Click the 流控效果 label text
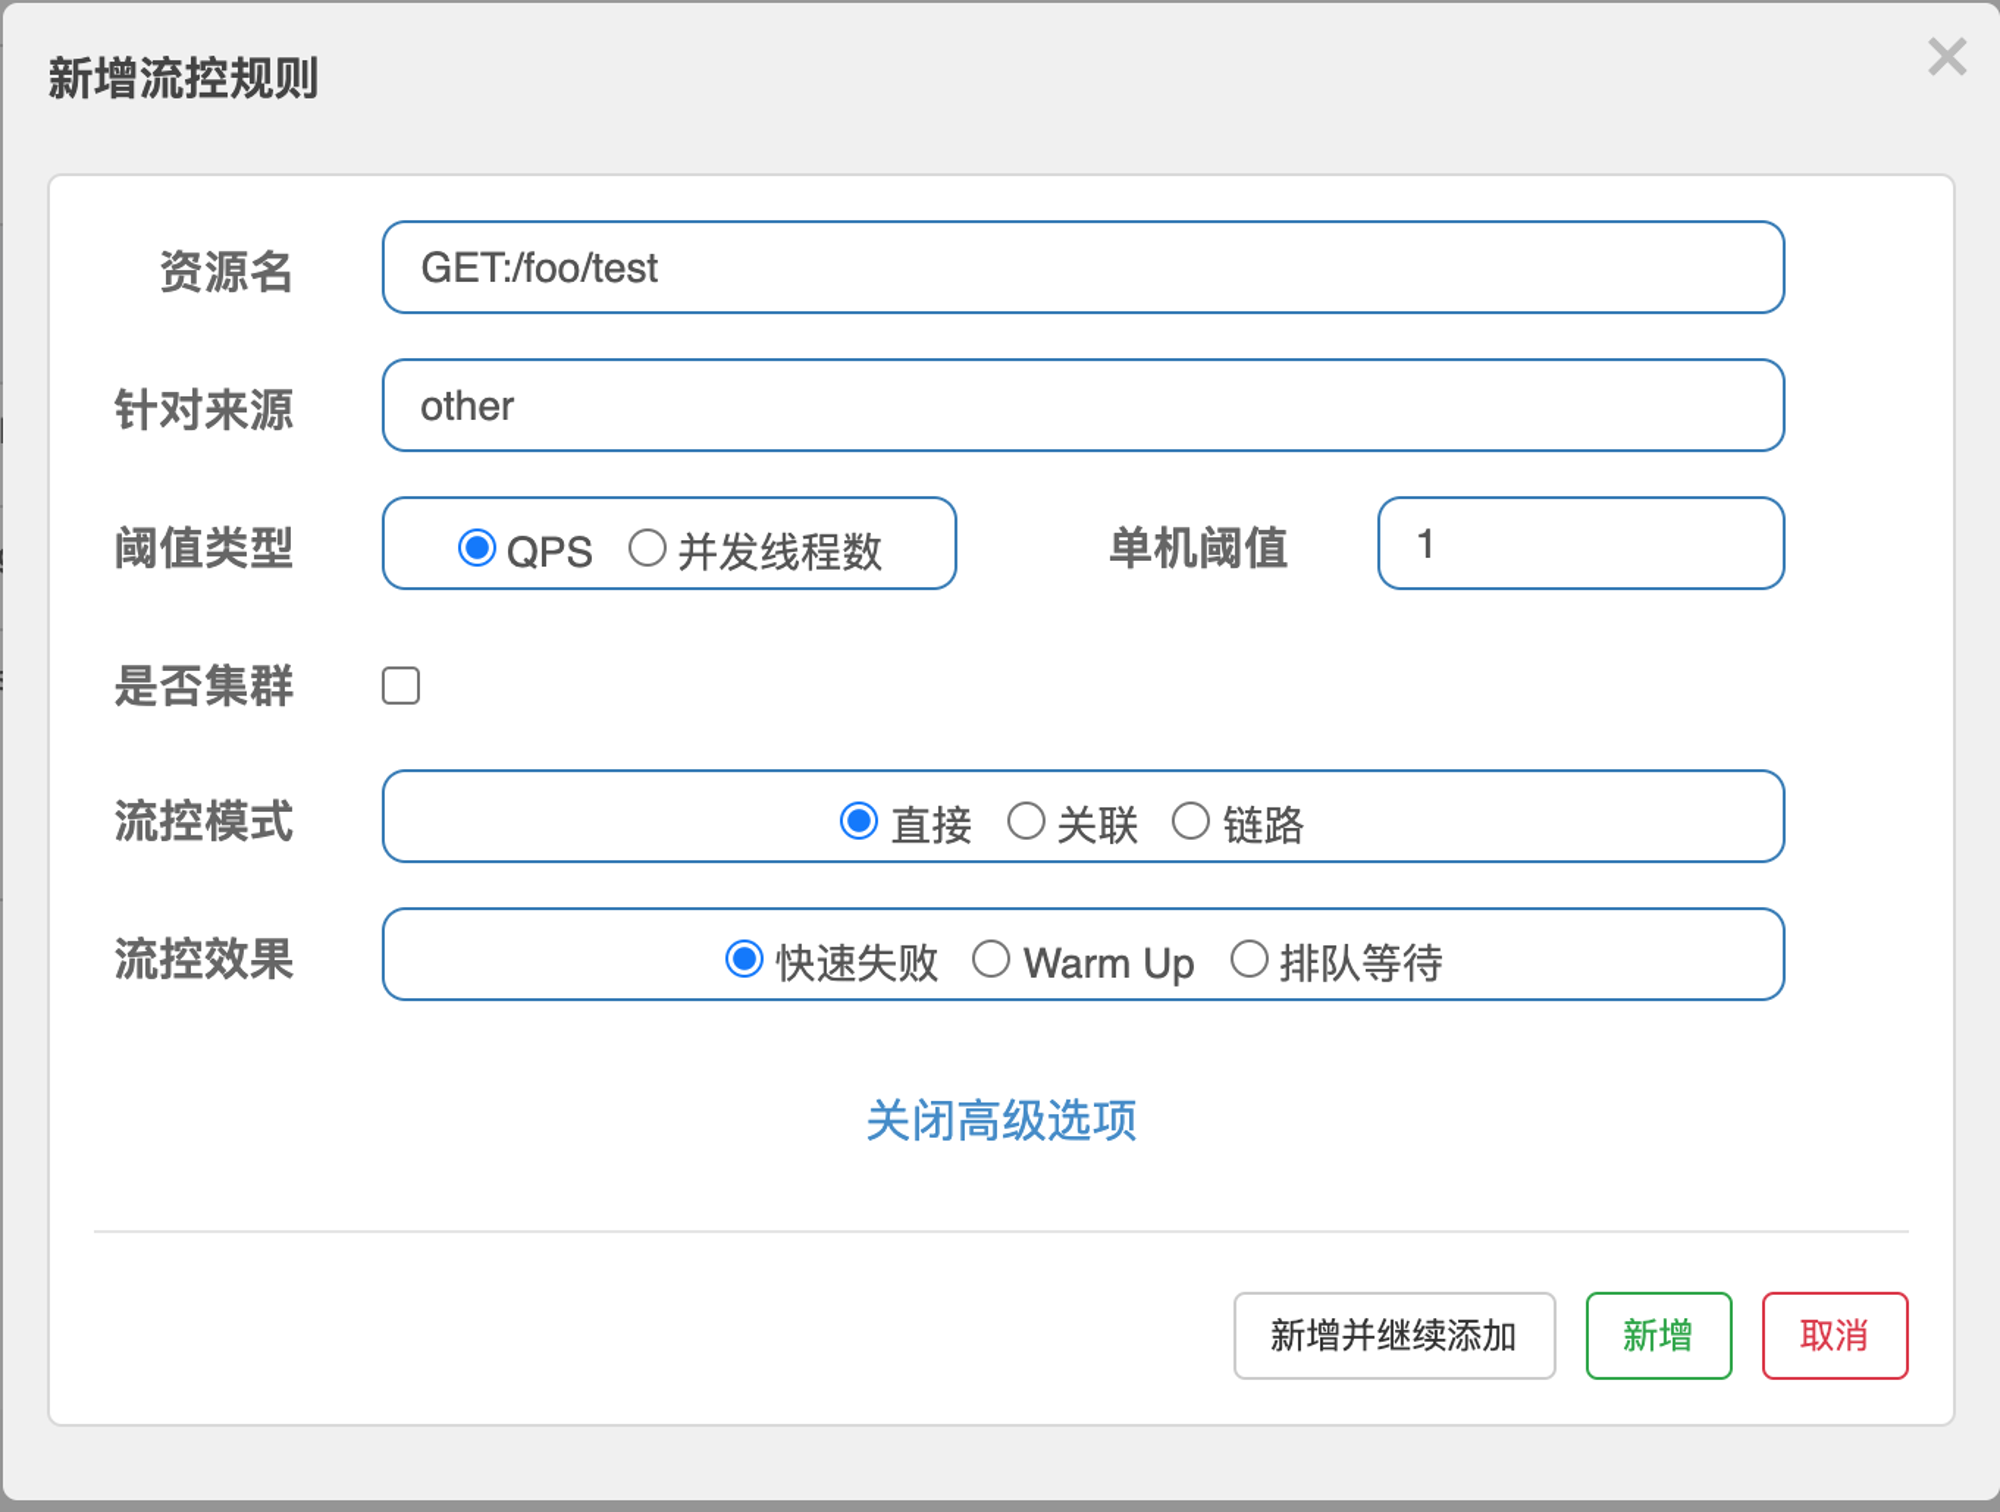 point(204,959)
